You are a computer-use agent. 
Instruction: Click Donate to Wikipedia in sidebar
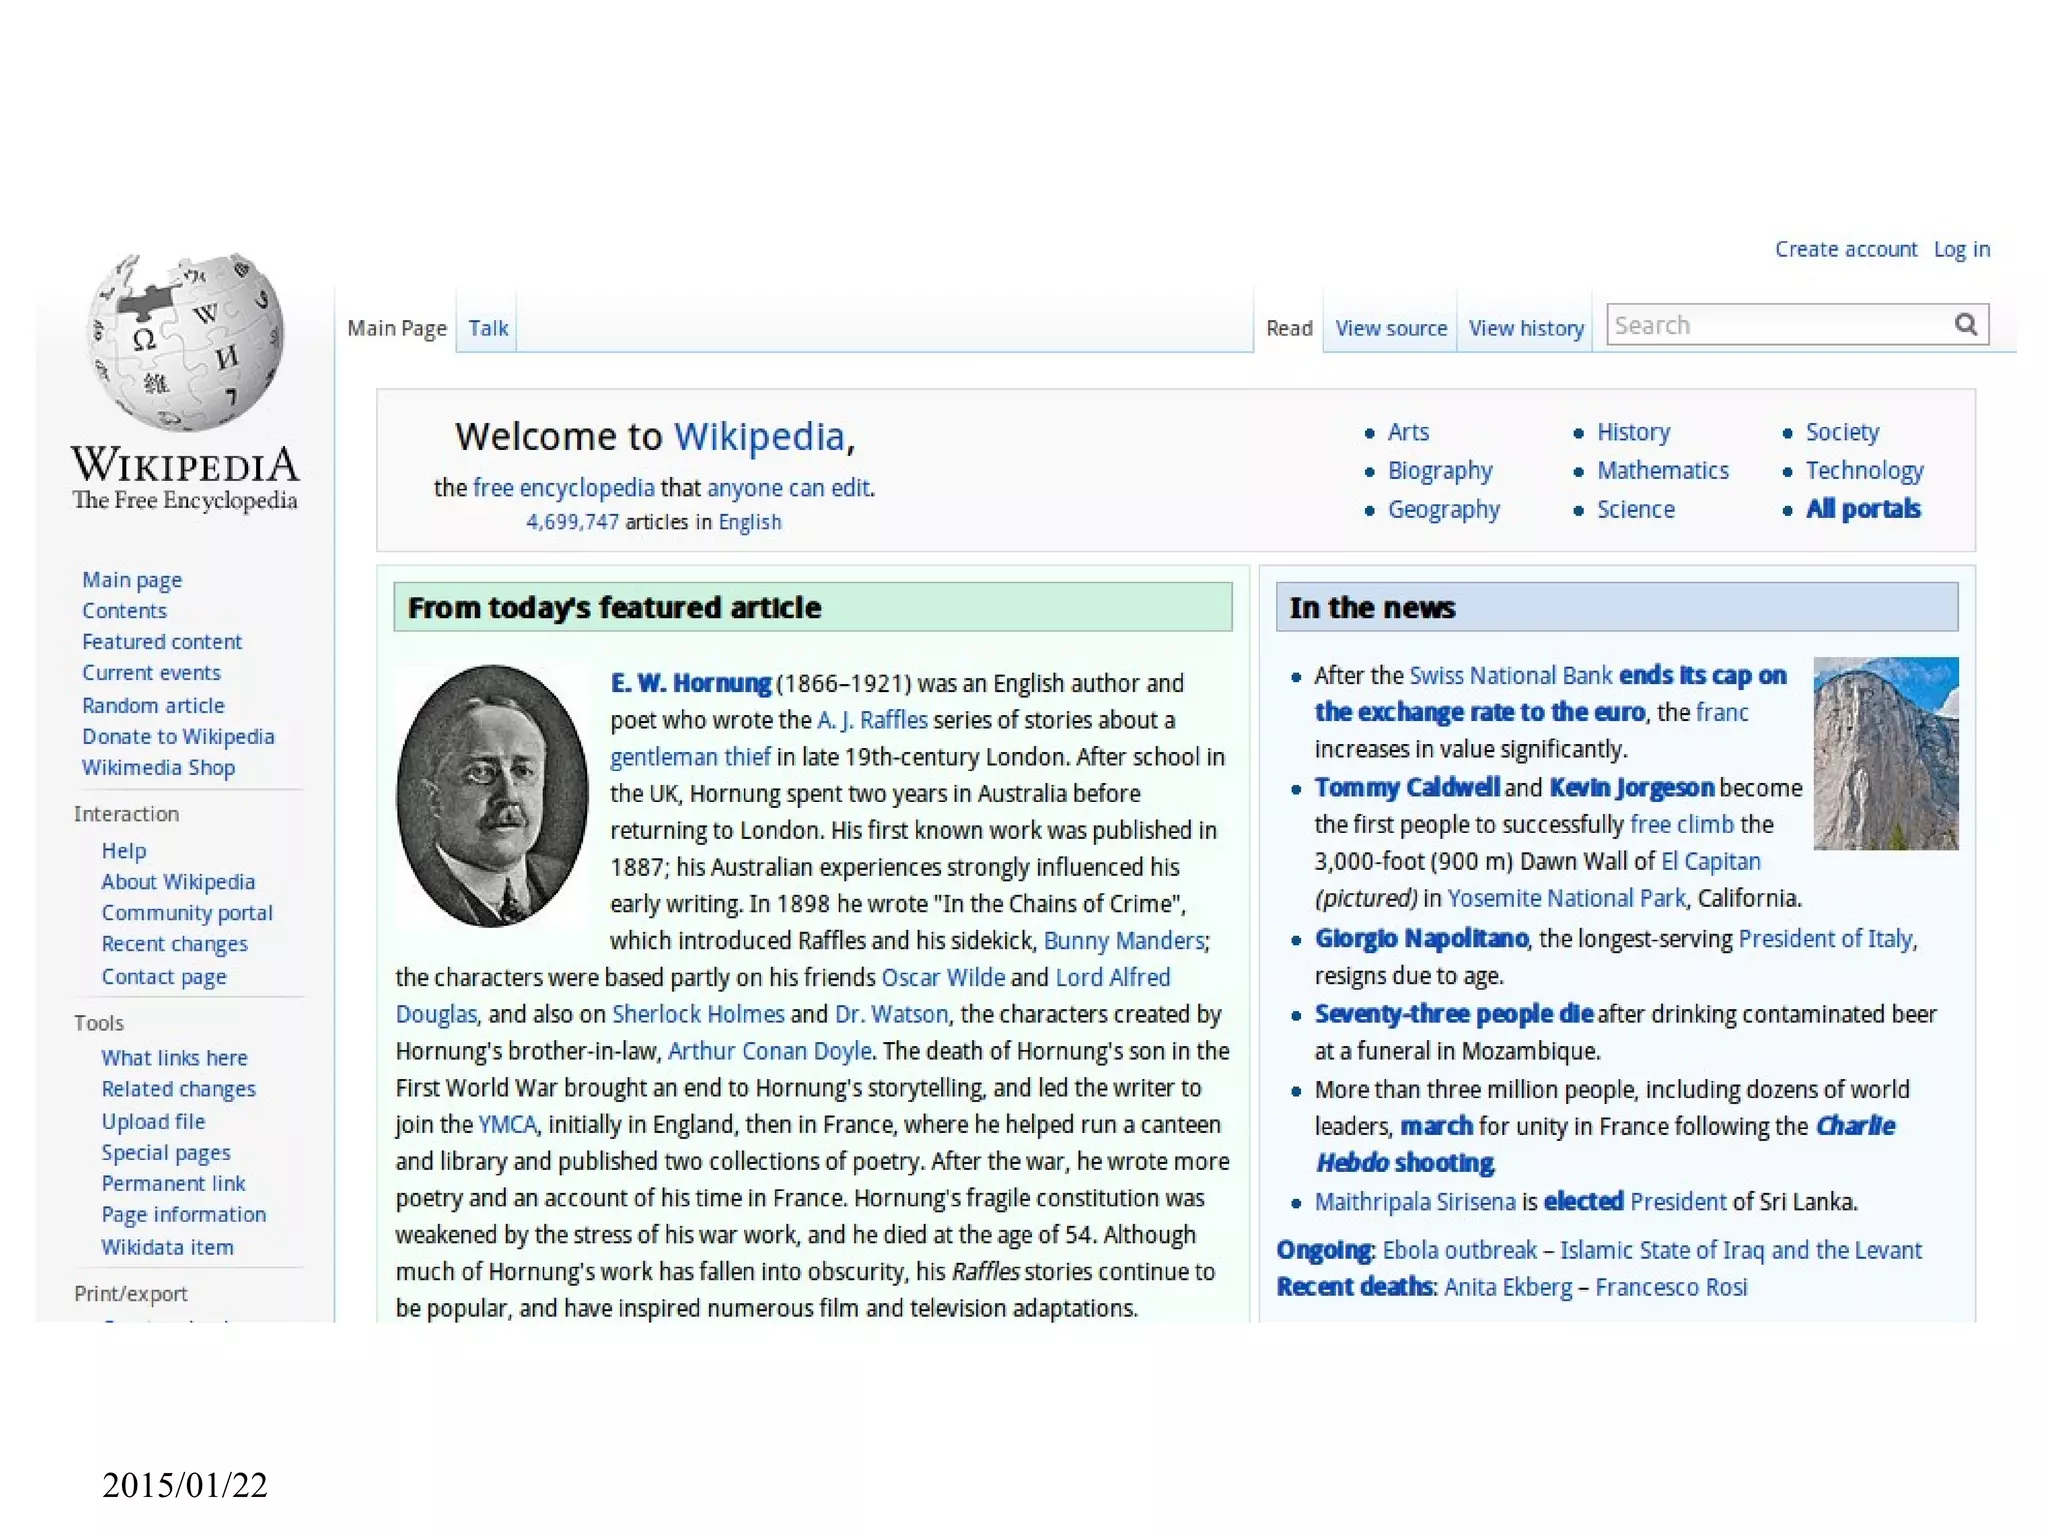point(178,736)
